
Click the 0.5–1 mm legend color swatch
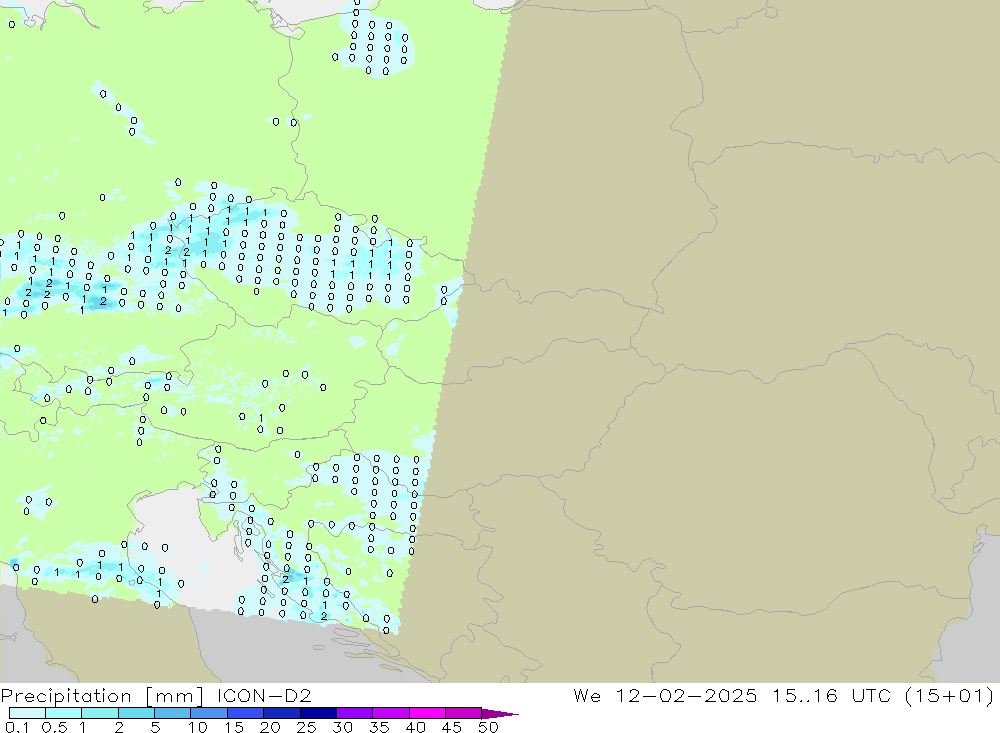point(64,713)
